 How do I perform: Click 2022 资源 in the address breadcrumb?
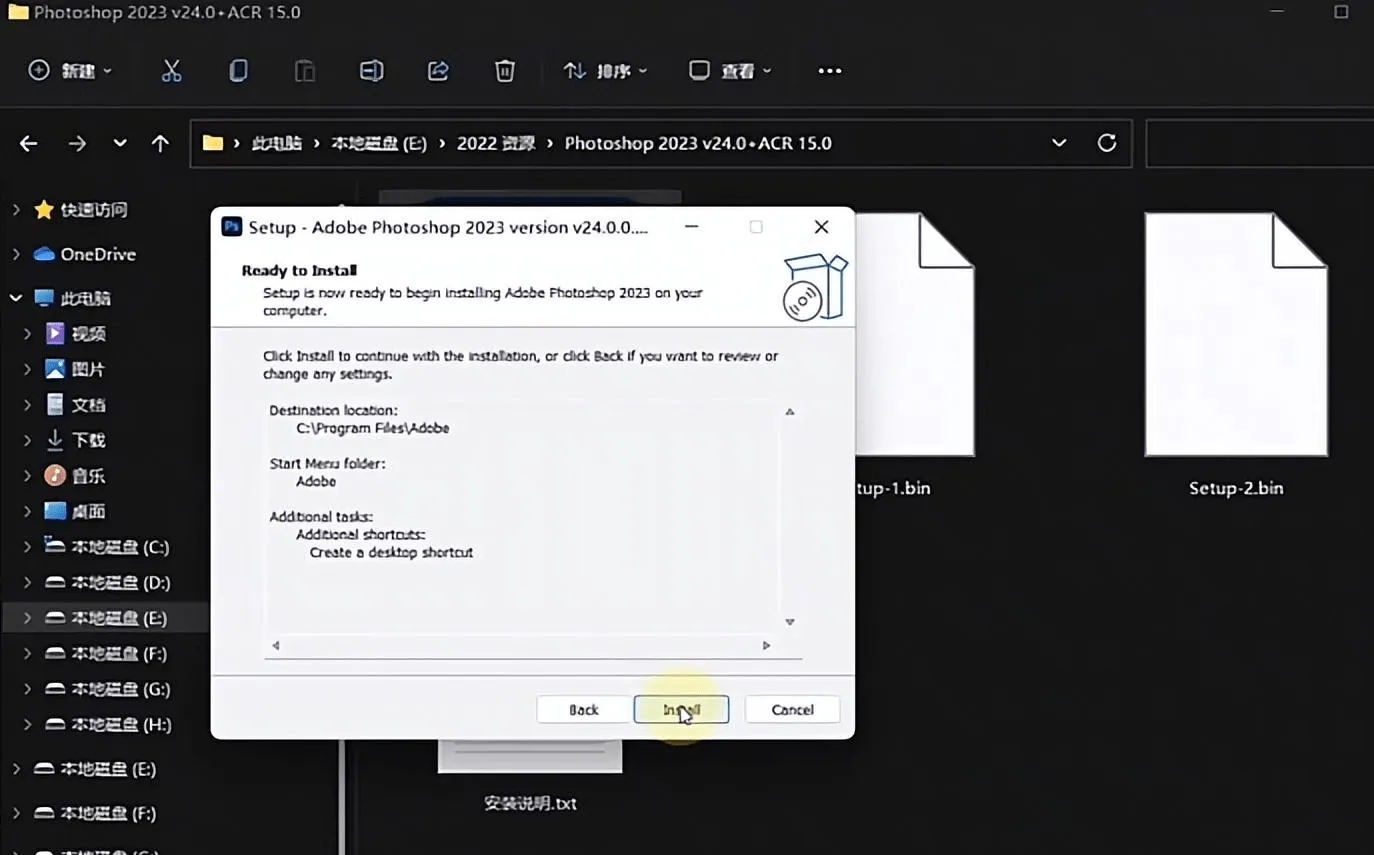click(496, 143)
